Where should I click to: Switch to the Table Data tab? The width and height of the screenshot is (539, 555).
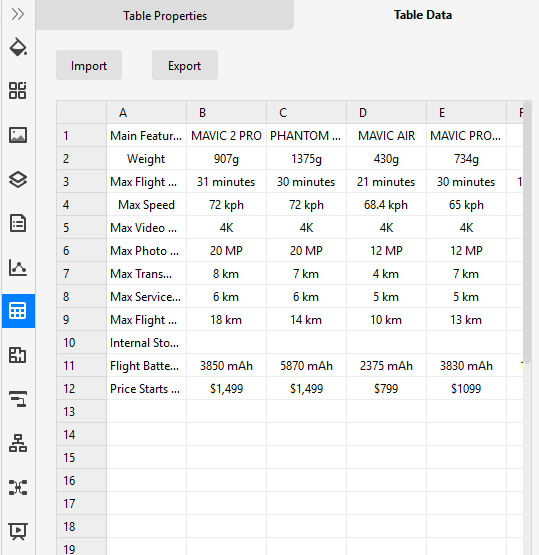[x=423, y=15]
